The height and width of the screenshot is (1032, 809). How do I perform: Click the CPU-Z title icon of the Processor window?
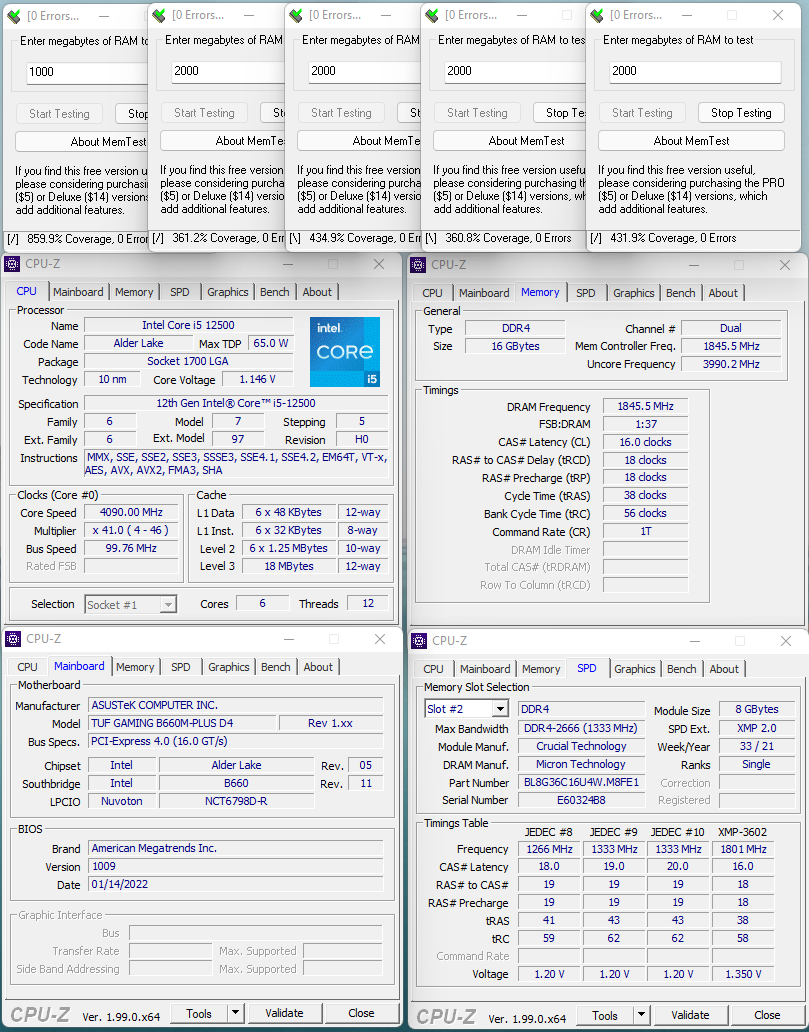(x=12, y=265)
